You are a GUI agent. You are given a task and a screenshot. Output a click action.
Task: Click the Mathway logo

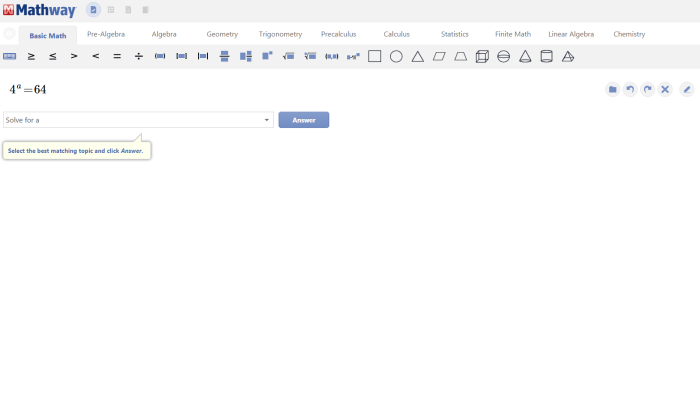tap(39, 10)
